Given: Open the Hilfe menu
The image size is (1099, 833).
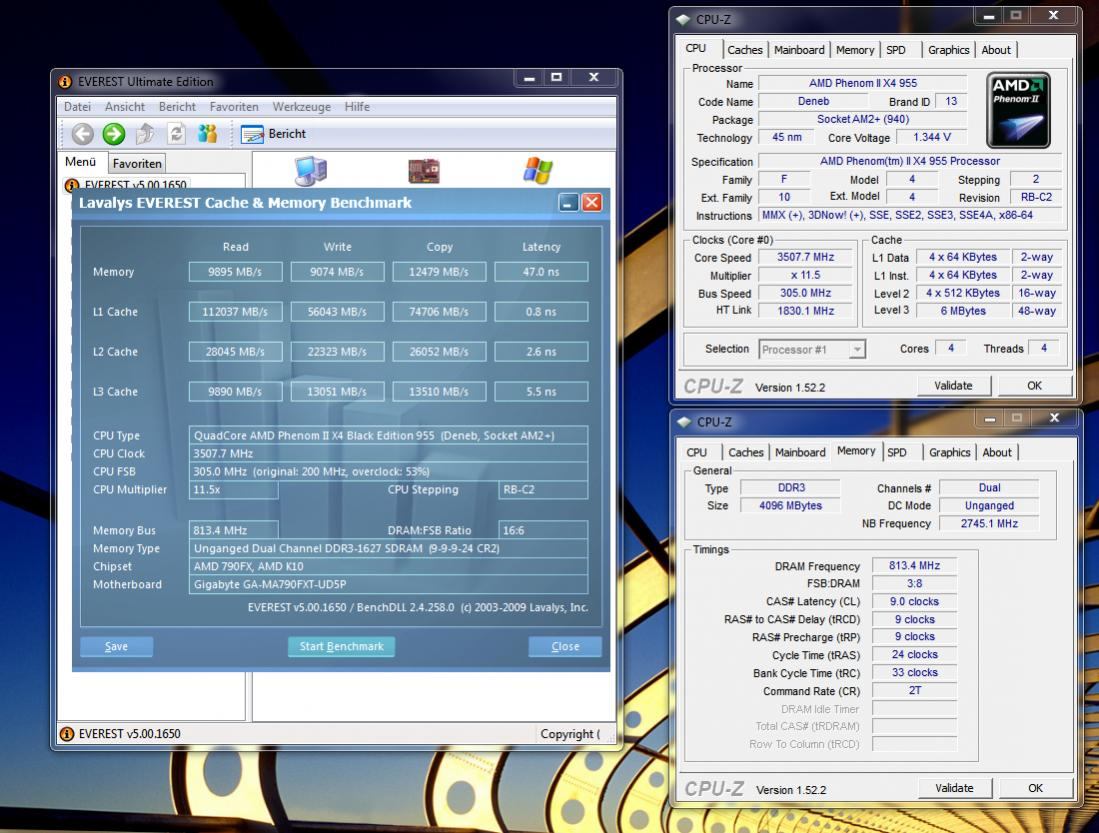Looking at the screenshot, I should pos(357,107).
